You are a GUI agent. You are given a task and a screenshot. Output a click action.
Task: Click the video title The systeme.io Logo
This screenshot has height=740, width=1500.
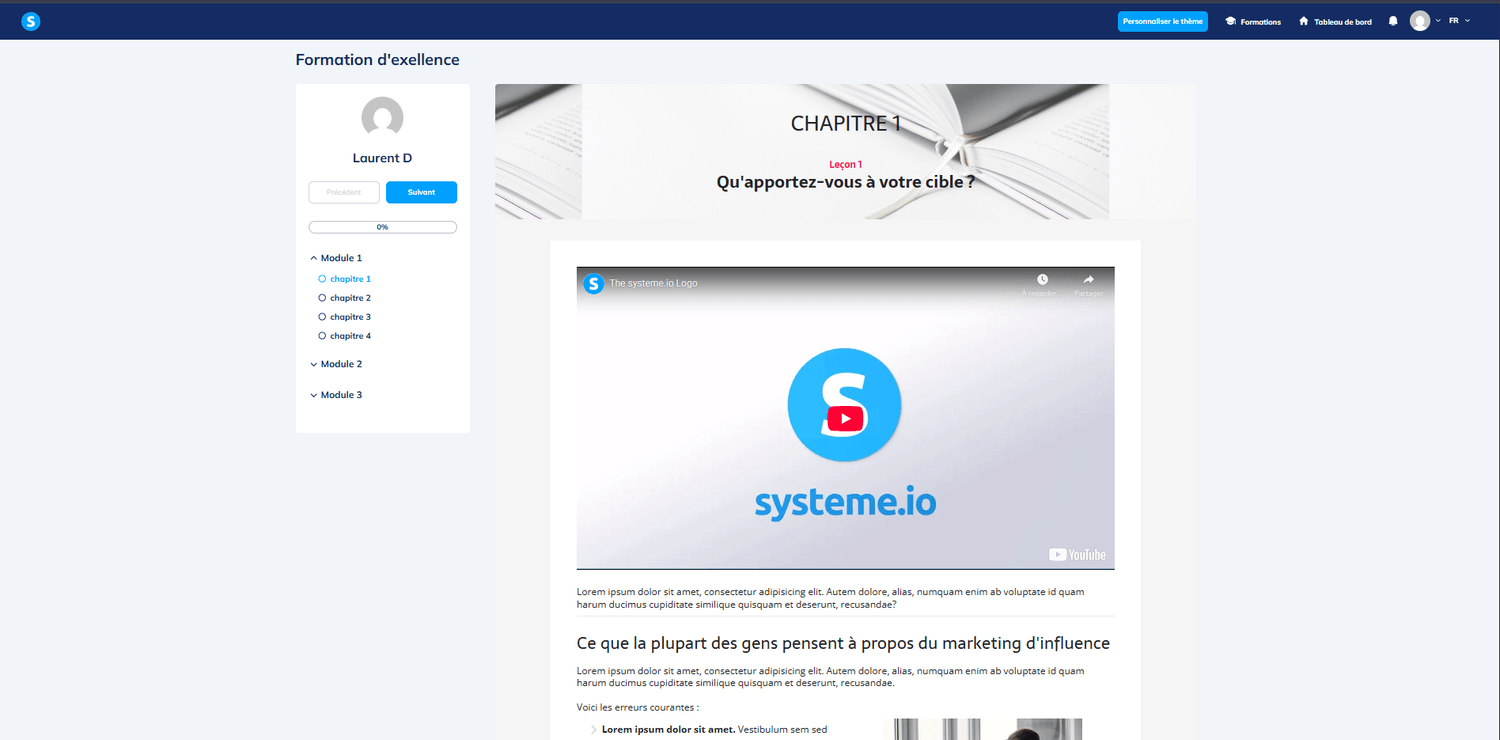(x=653, y=283)
